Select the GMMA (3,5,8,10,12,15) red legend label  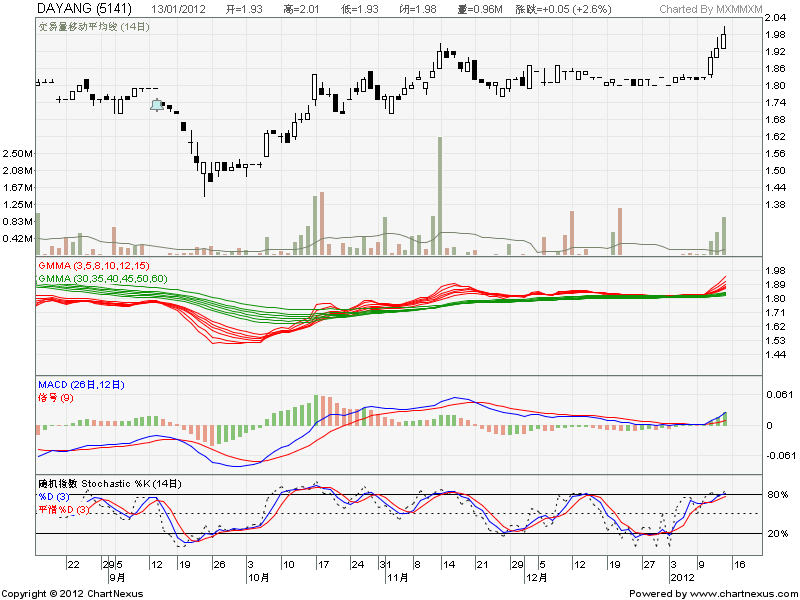pos(93,266)
